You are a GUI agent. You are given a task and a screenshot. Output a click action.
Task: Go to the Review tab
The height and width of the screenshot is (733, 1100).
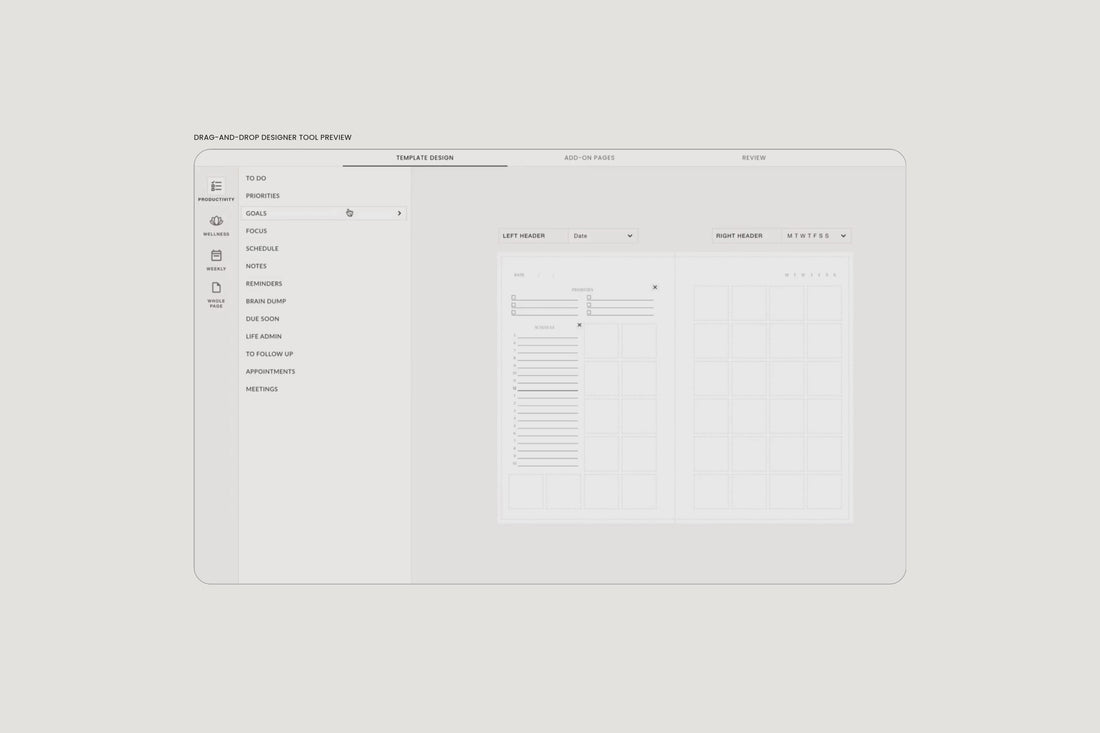pos(754,157)
